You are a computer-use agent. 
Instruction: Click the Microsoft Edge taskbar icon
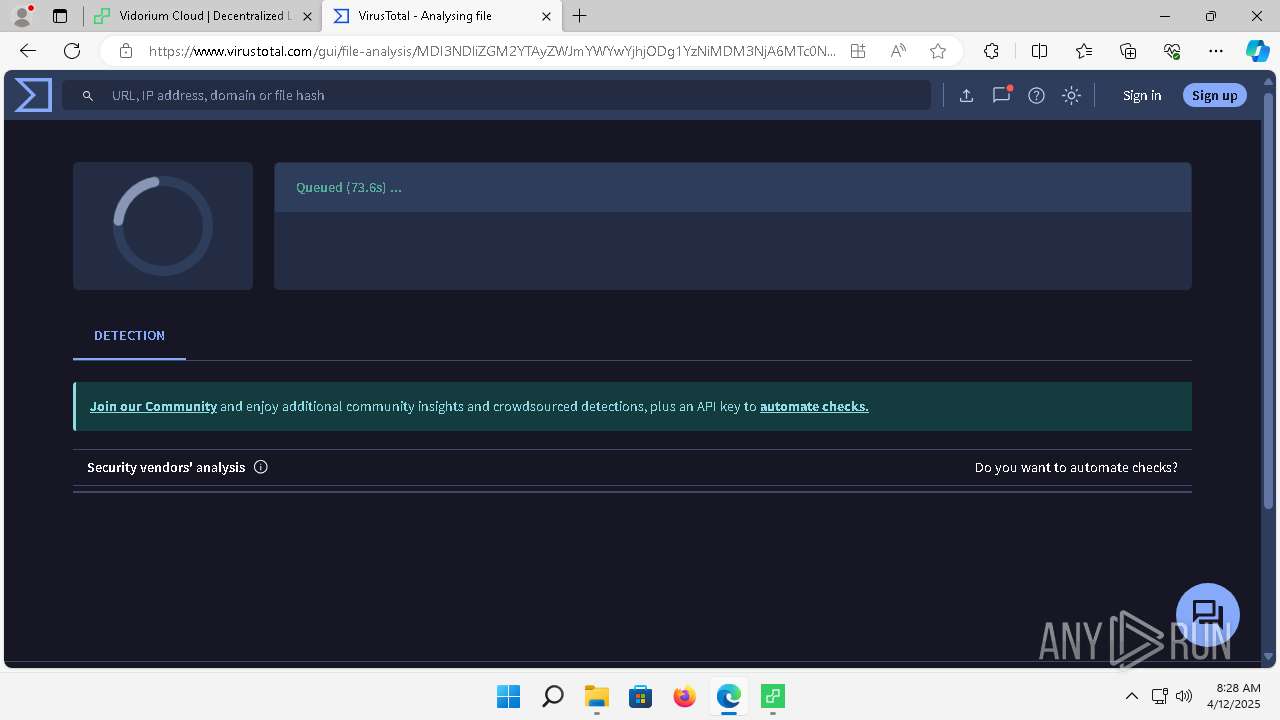(728, 696)
